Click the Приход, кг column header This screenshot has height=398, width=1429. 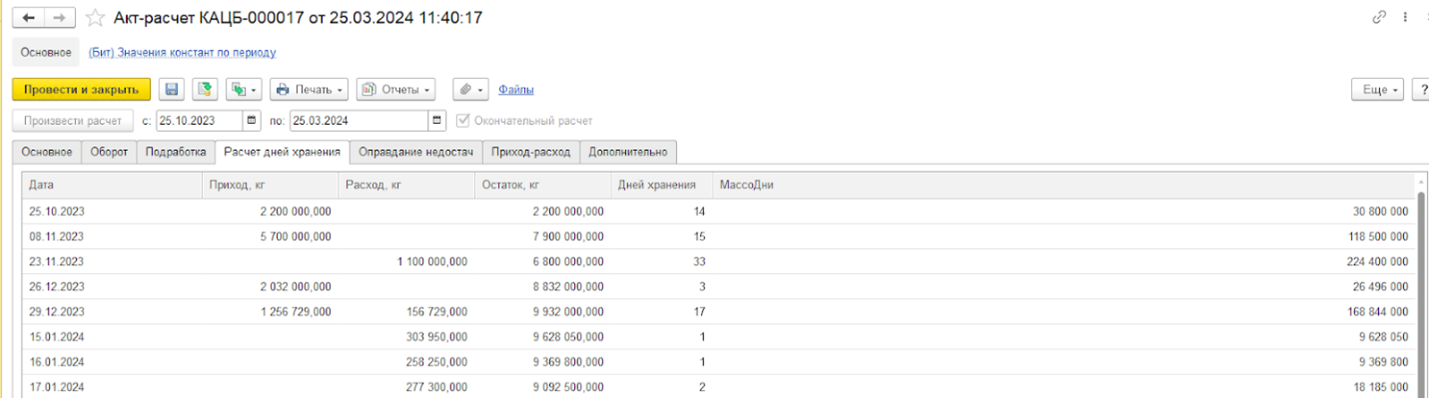click(x=269, y=185)
